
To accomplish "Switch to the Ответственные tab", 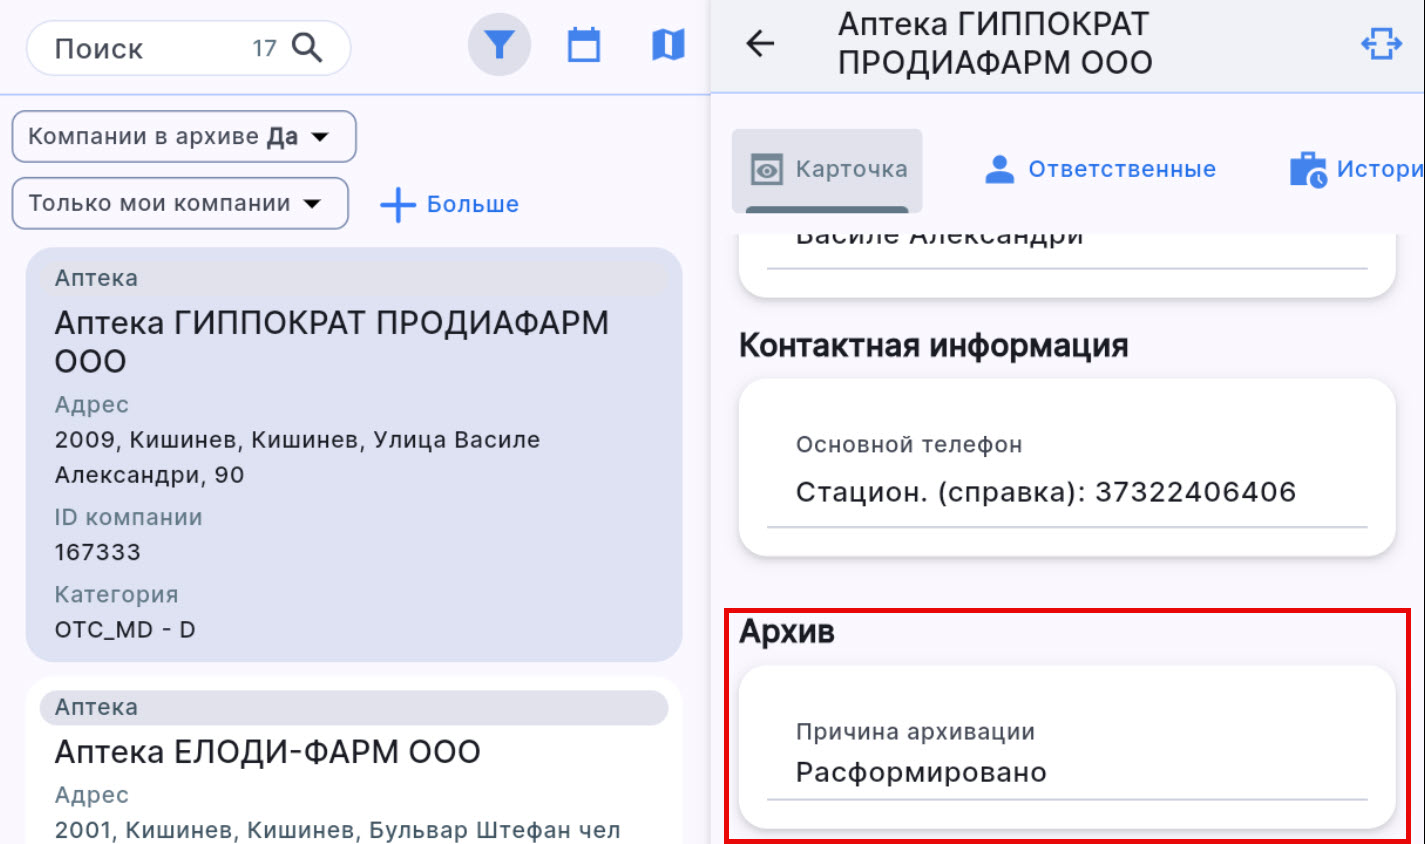I will (x=1122, y=168).
